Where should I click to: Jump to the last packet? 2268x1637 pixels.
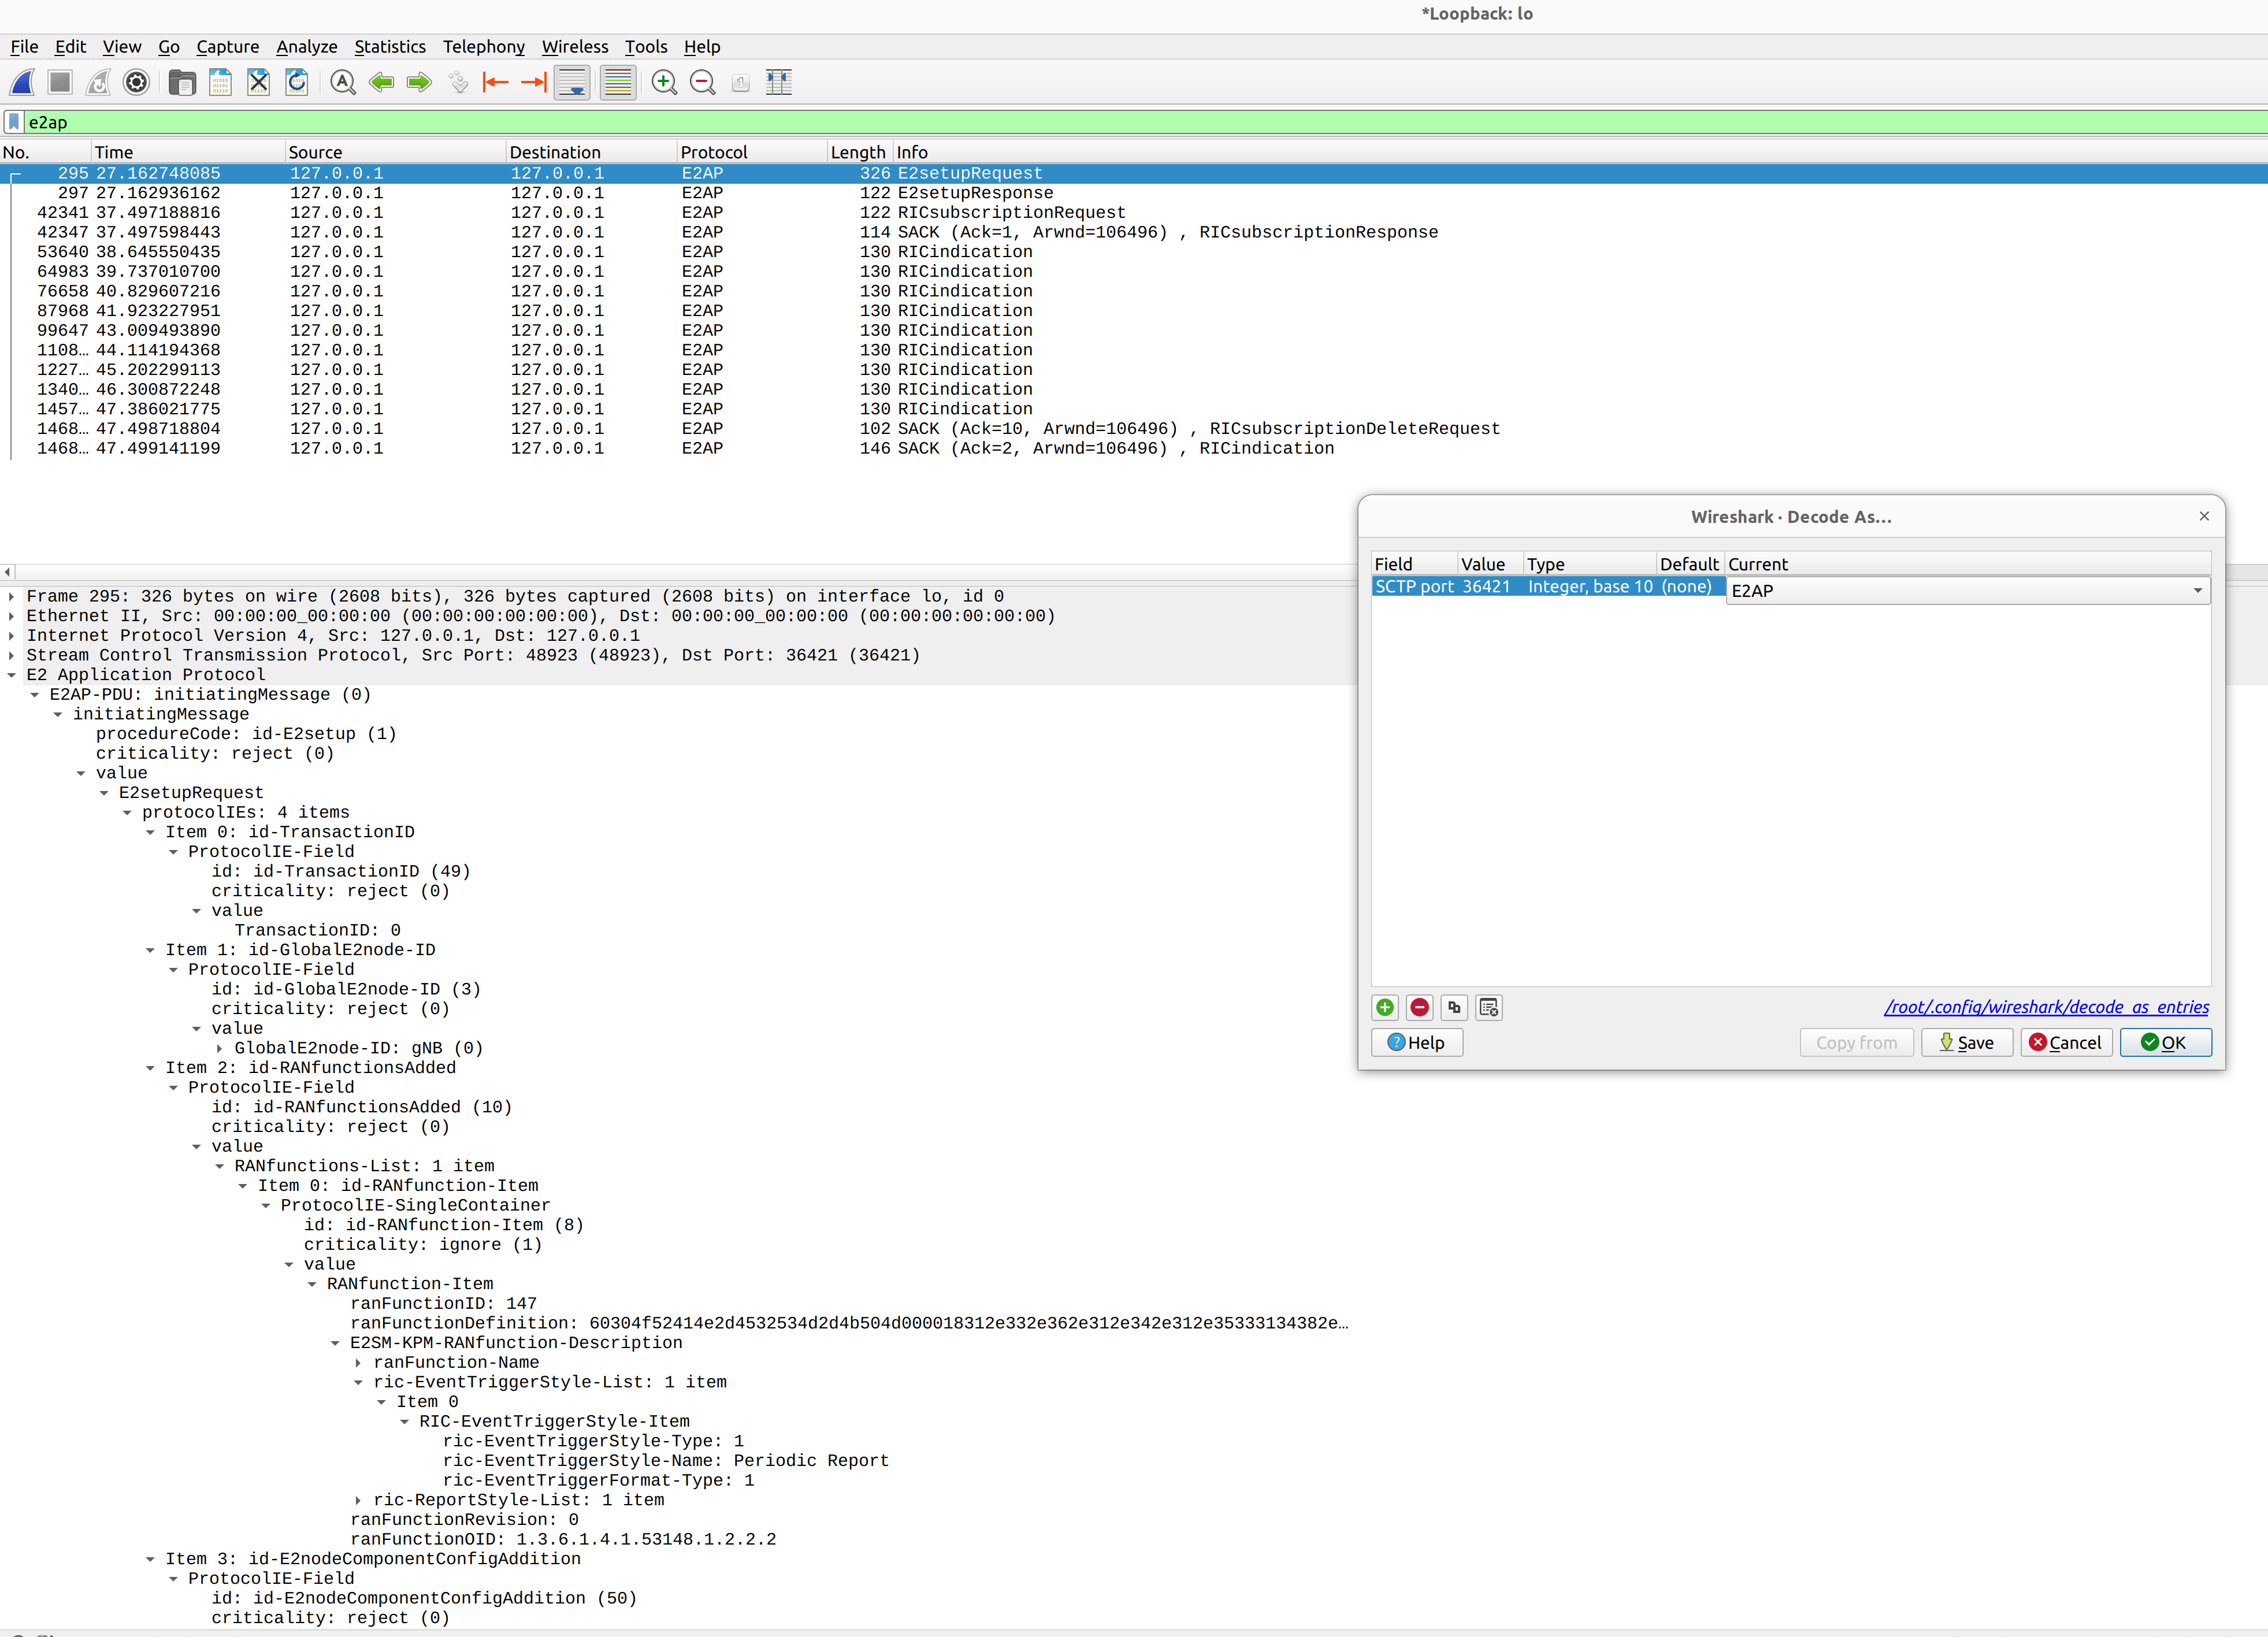(x=534, y=83)
